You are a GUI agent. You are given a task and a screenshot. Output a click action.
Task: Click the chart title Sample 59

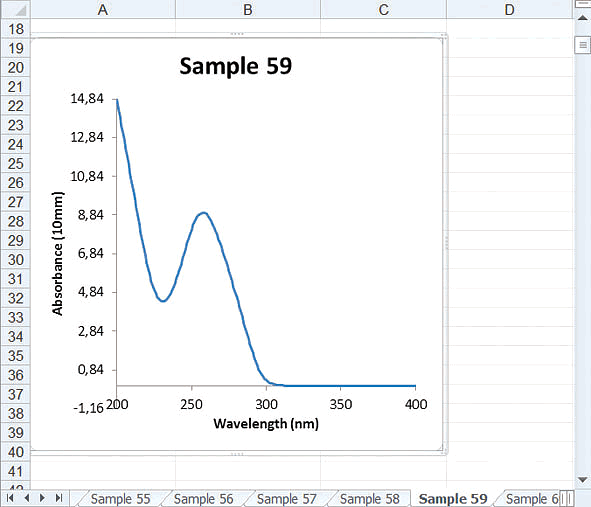point(236,66)
